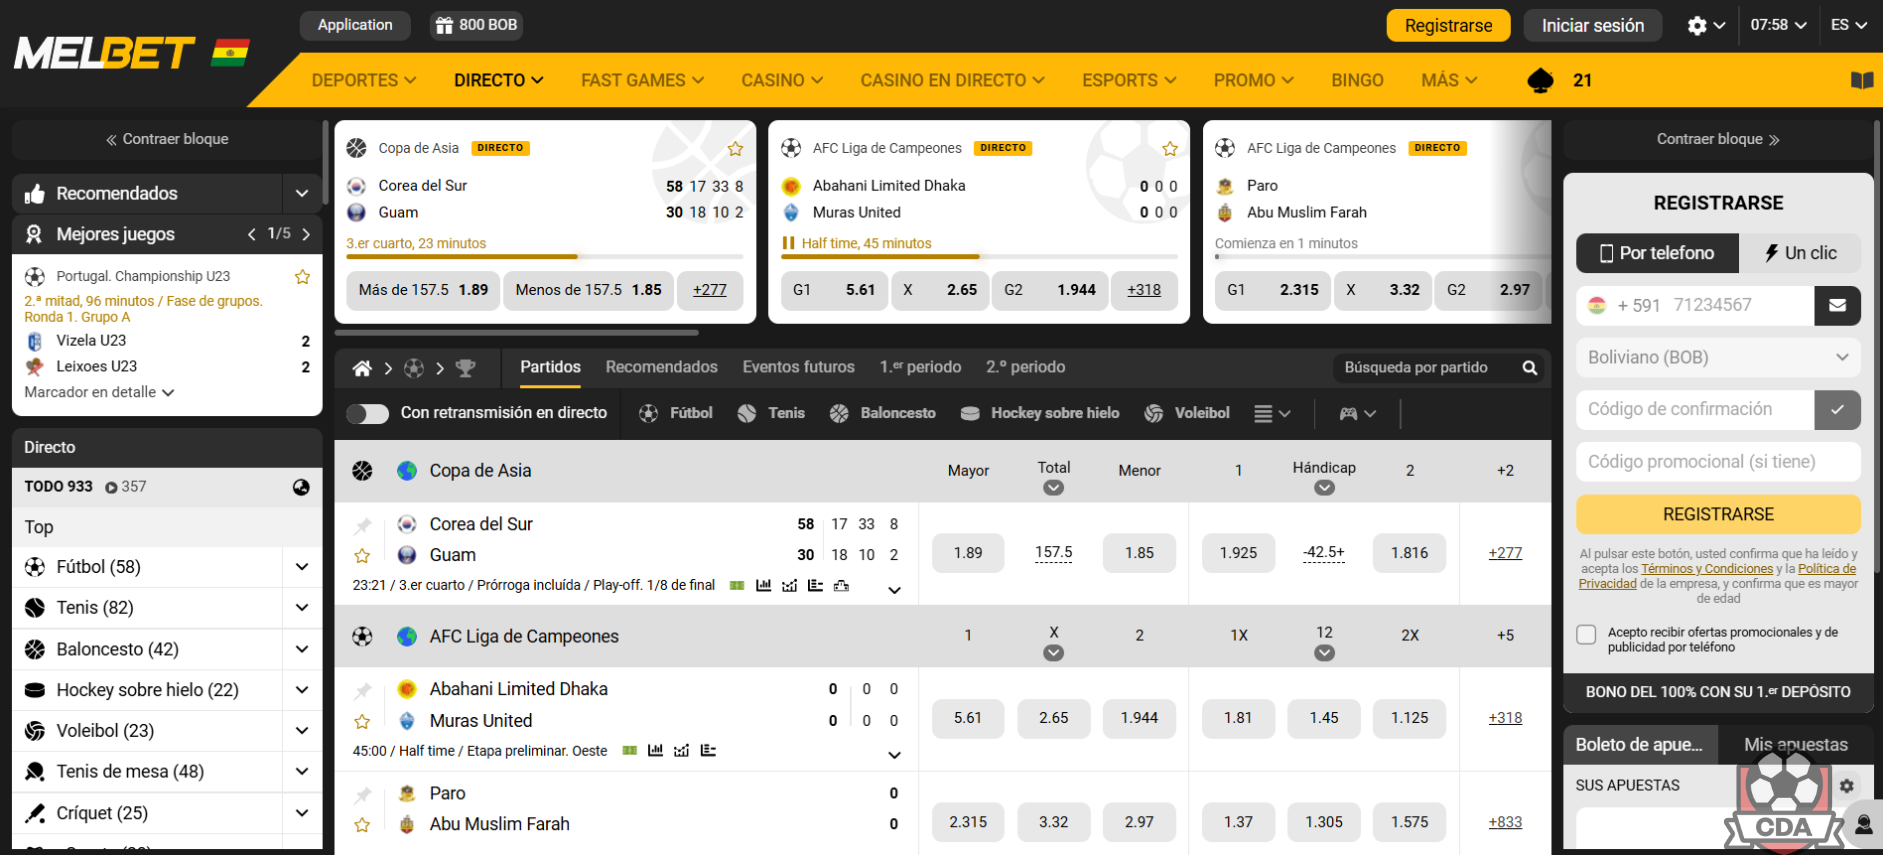Switch to Eventos futuros tab
The height and width of the screenshot is (855, 1883).
798,367
